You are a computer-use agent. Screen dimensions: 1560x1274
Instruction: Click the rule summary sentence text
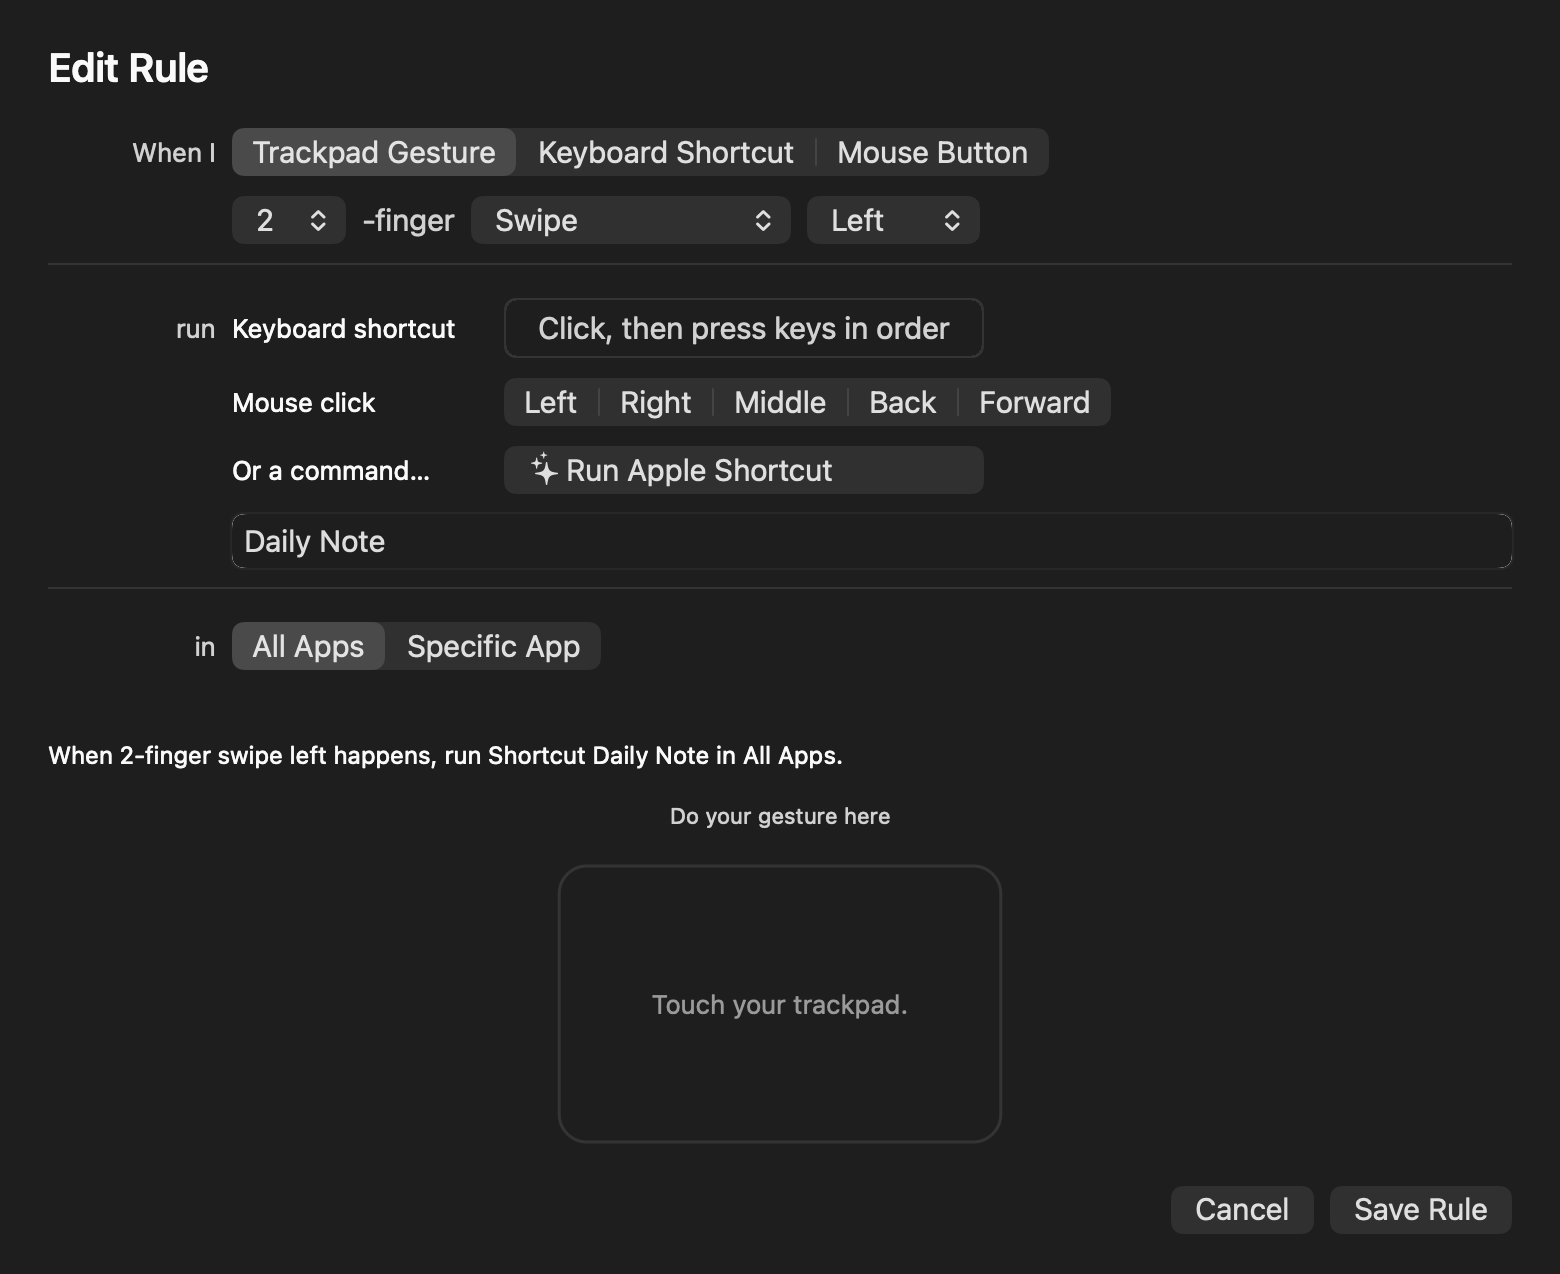(x=445, y=755)
